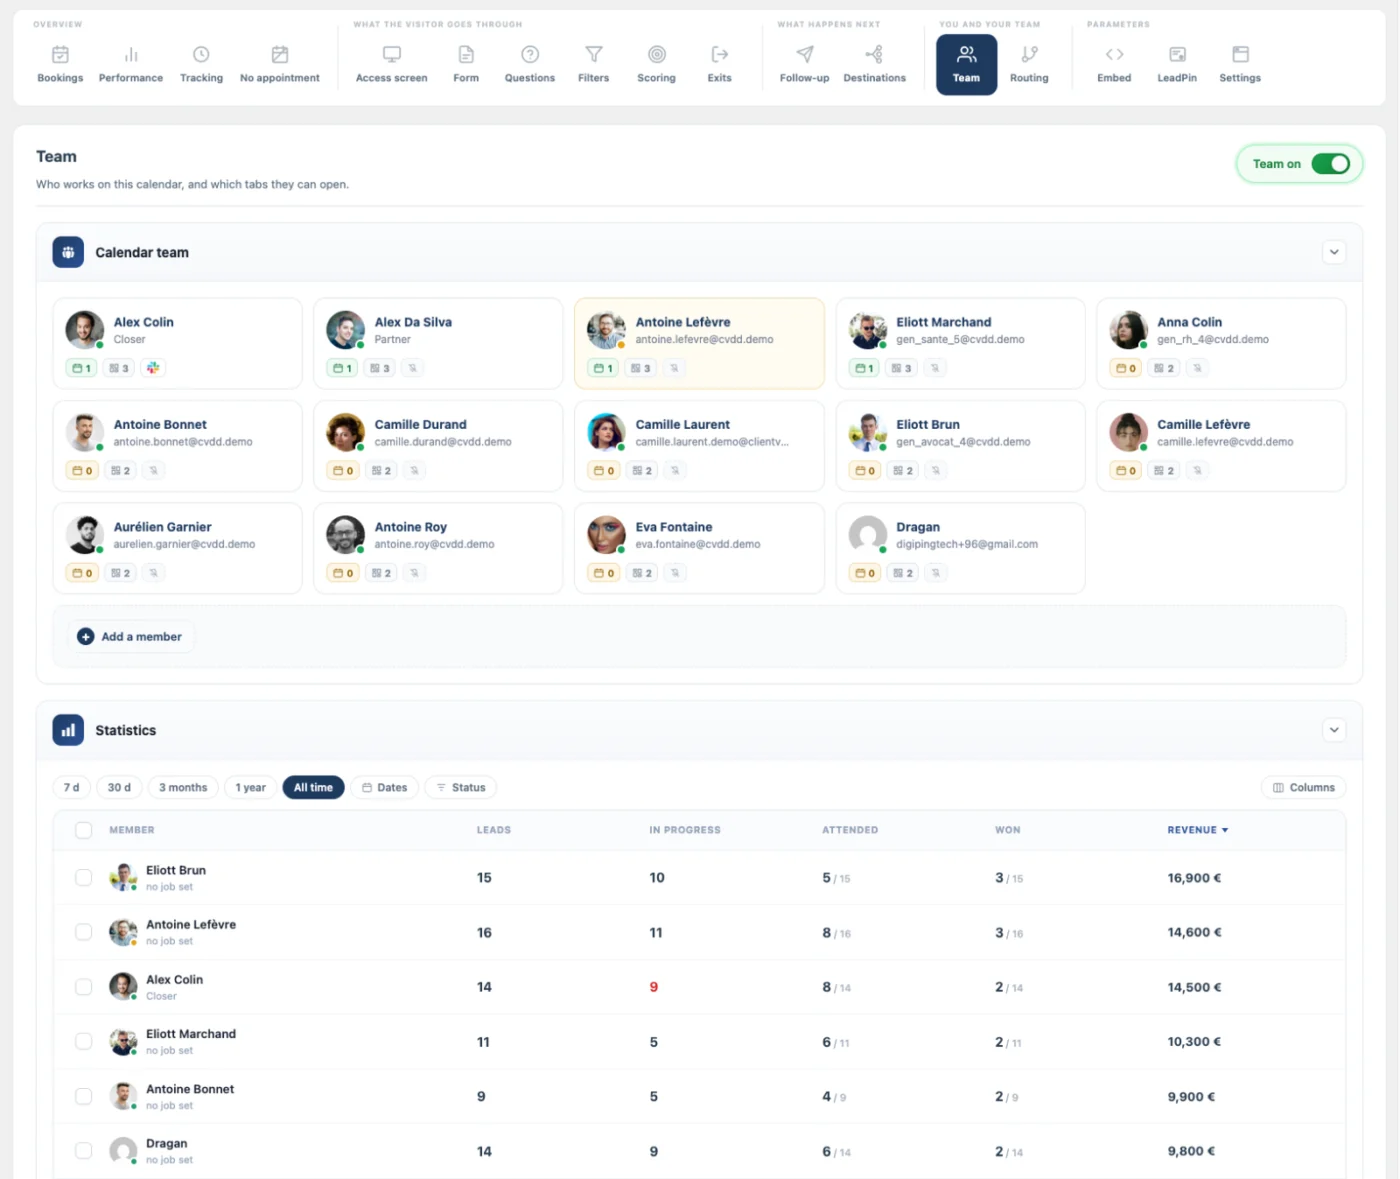The width and height of the screenshot is (1400, 1179).
Task: Select the All time range pill
Action: (313, 788)
